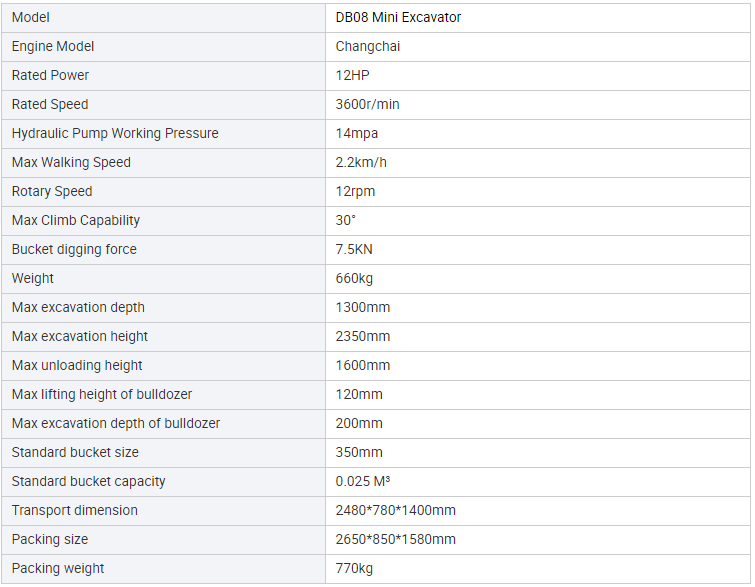Select 'Max lifting height of bulldozer' label

coord(102,395)
